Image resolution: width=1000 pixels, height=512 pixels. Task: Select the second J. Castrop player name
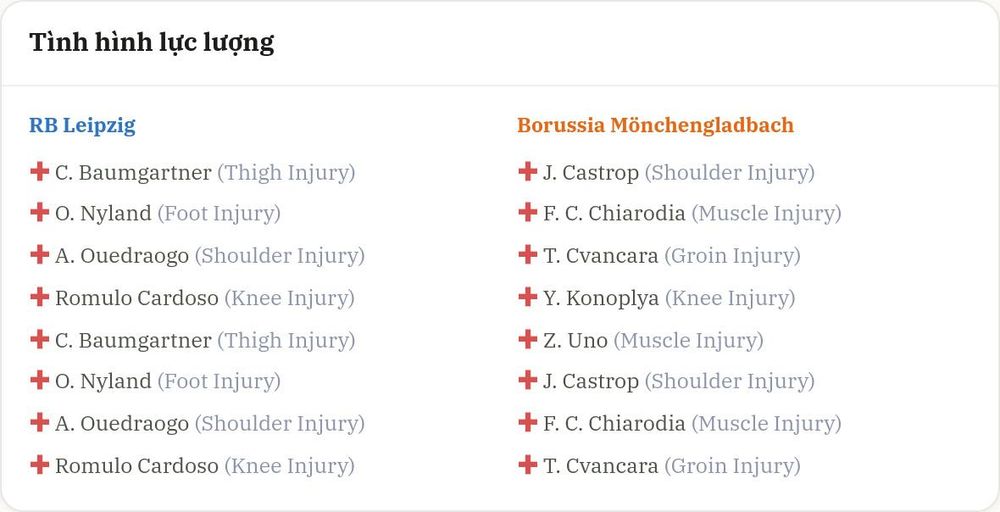pos(591,382)
